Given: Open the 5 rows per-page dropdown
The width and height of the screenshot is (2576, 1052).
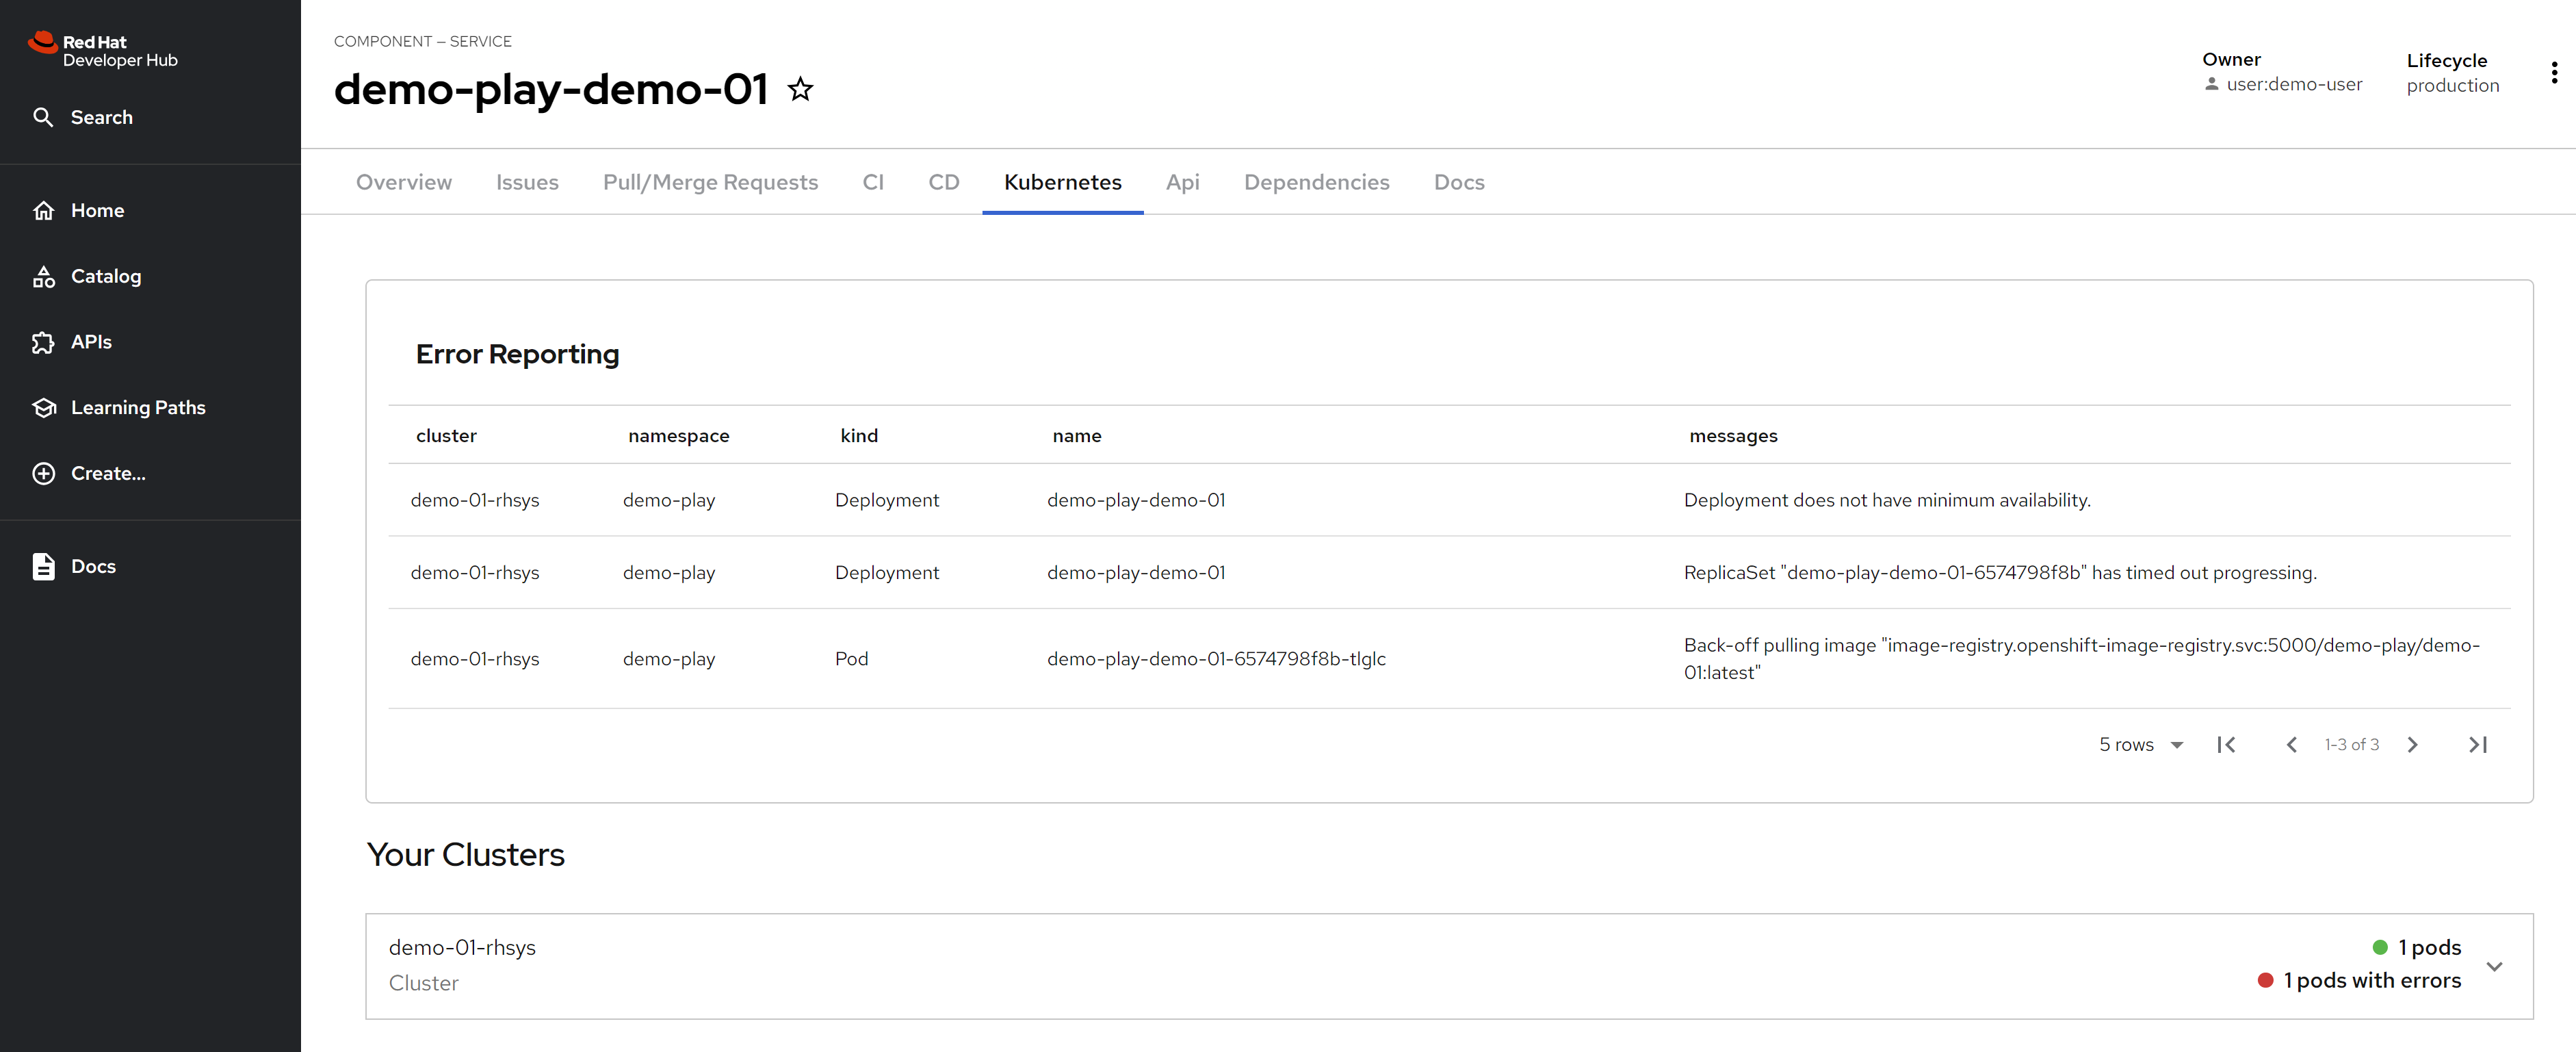Looking at the screenshot, I should pyautogui.click(x=2140, y=745).
